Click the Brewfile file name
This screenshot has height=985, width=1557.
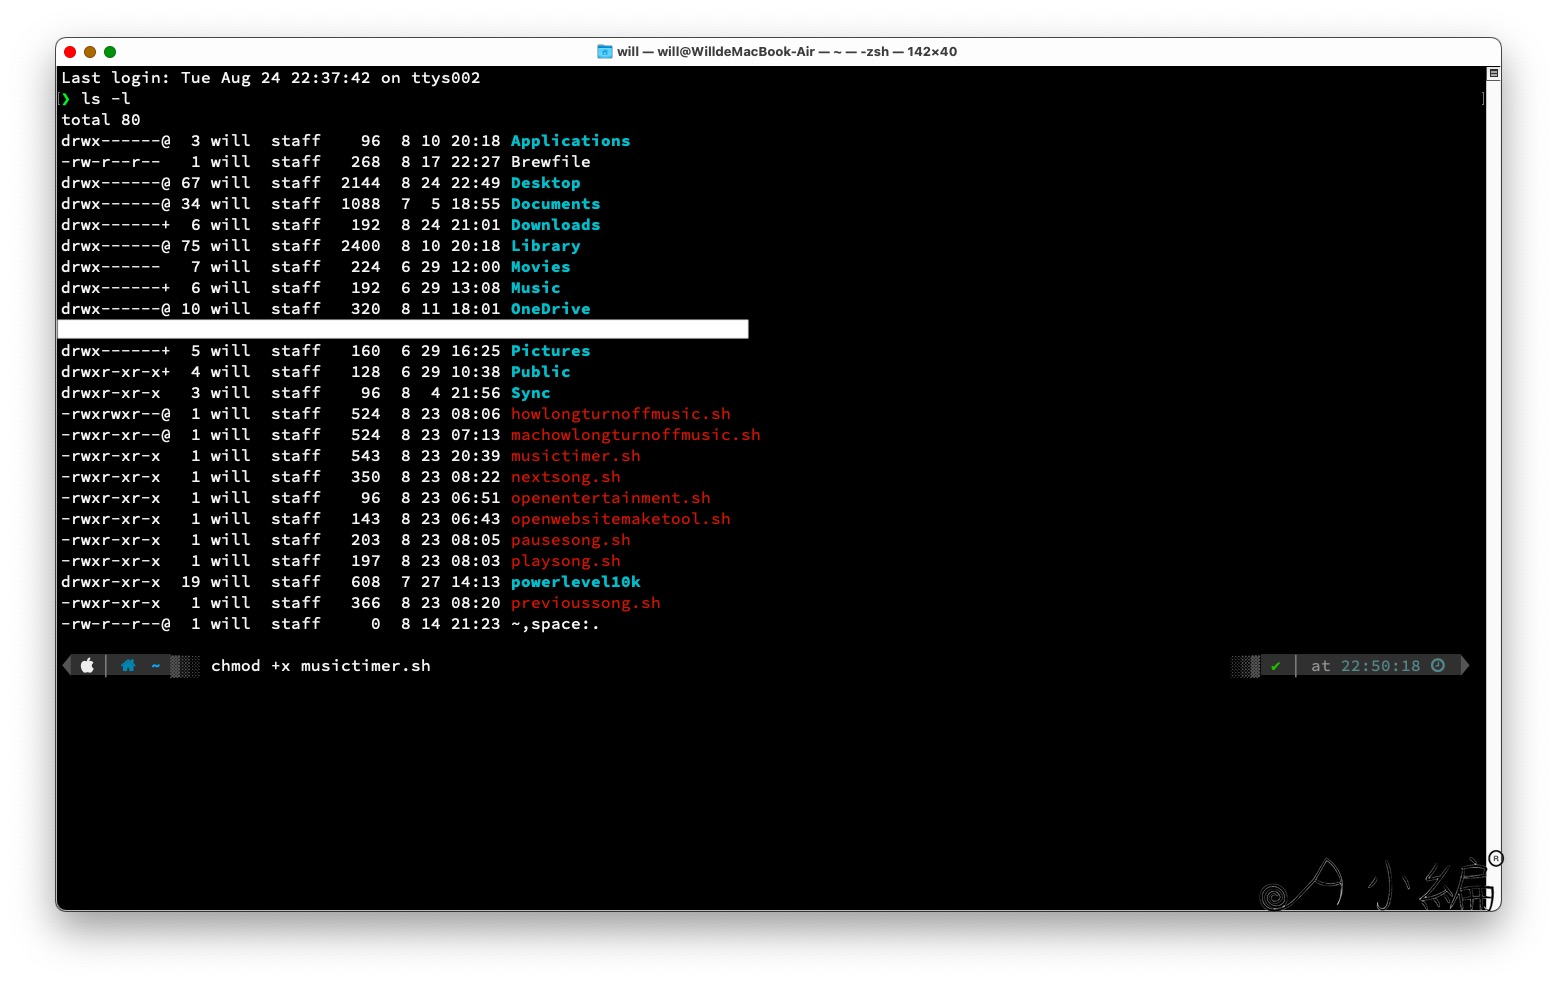click(x=550, y=162)
